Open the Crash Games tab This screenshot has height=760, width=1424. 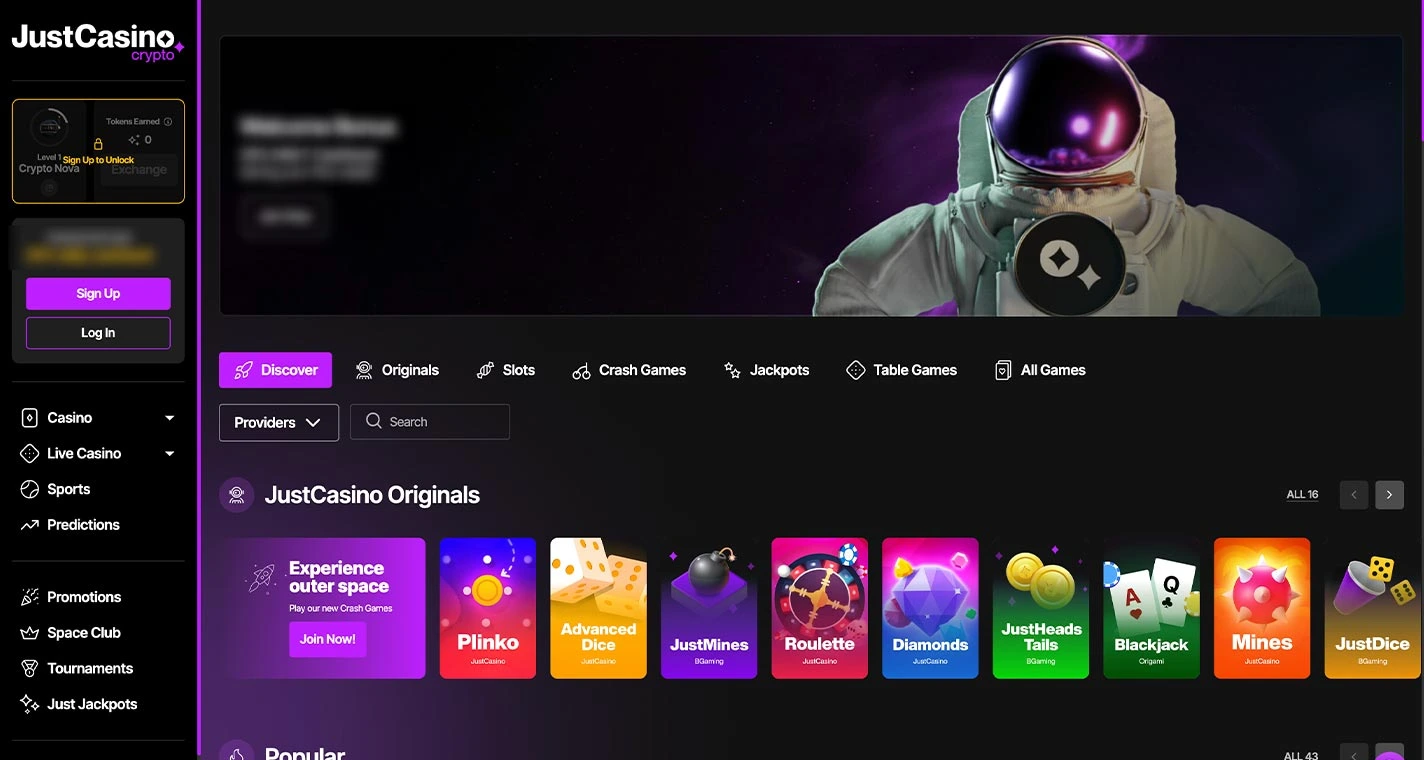click(x=629, y=370)
